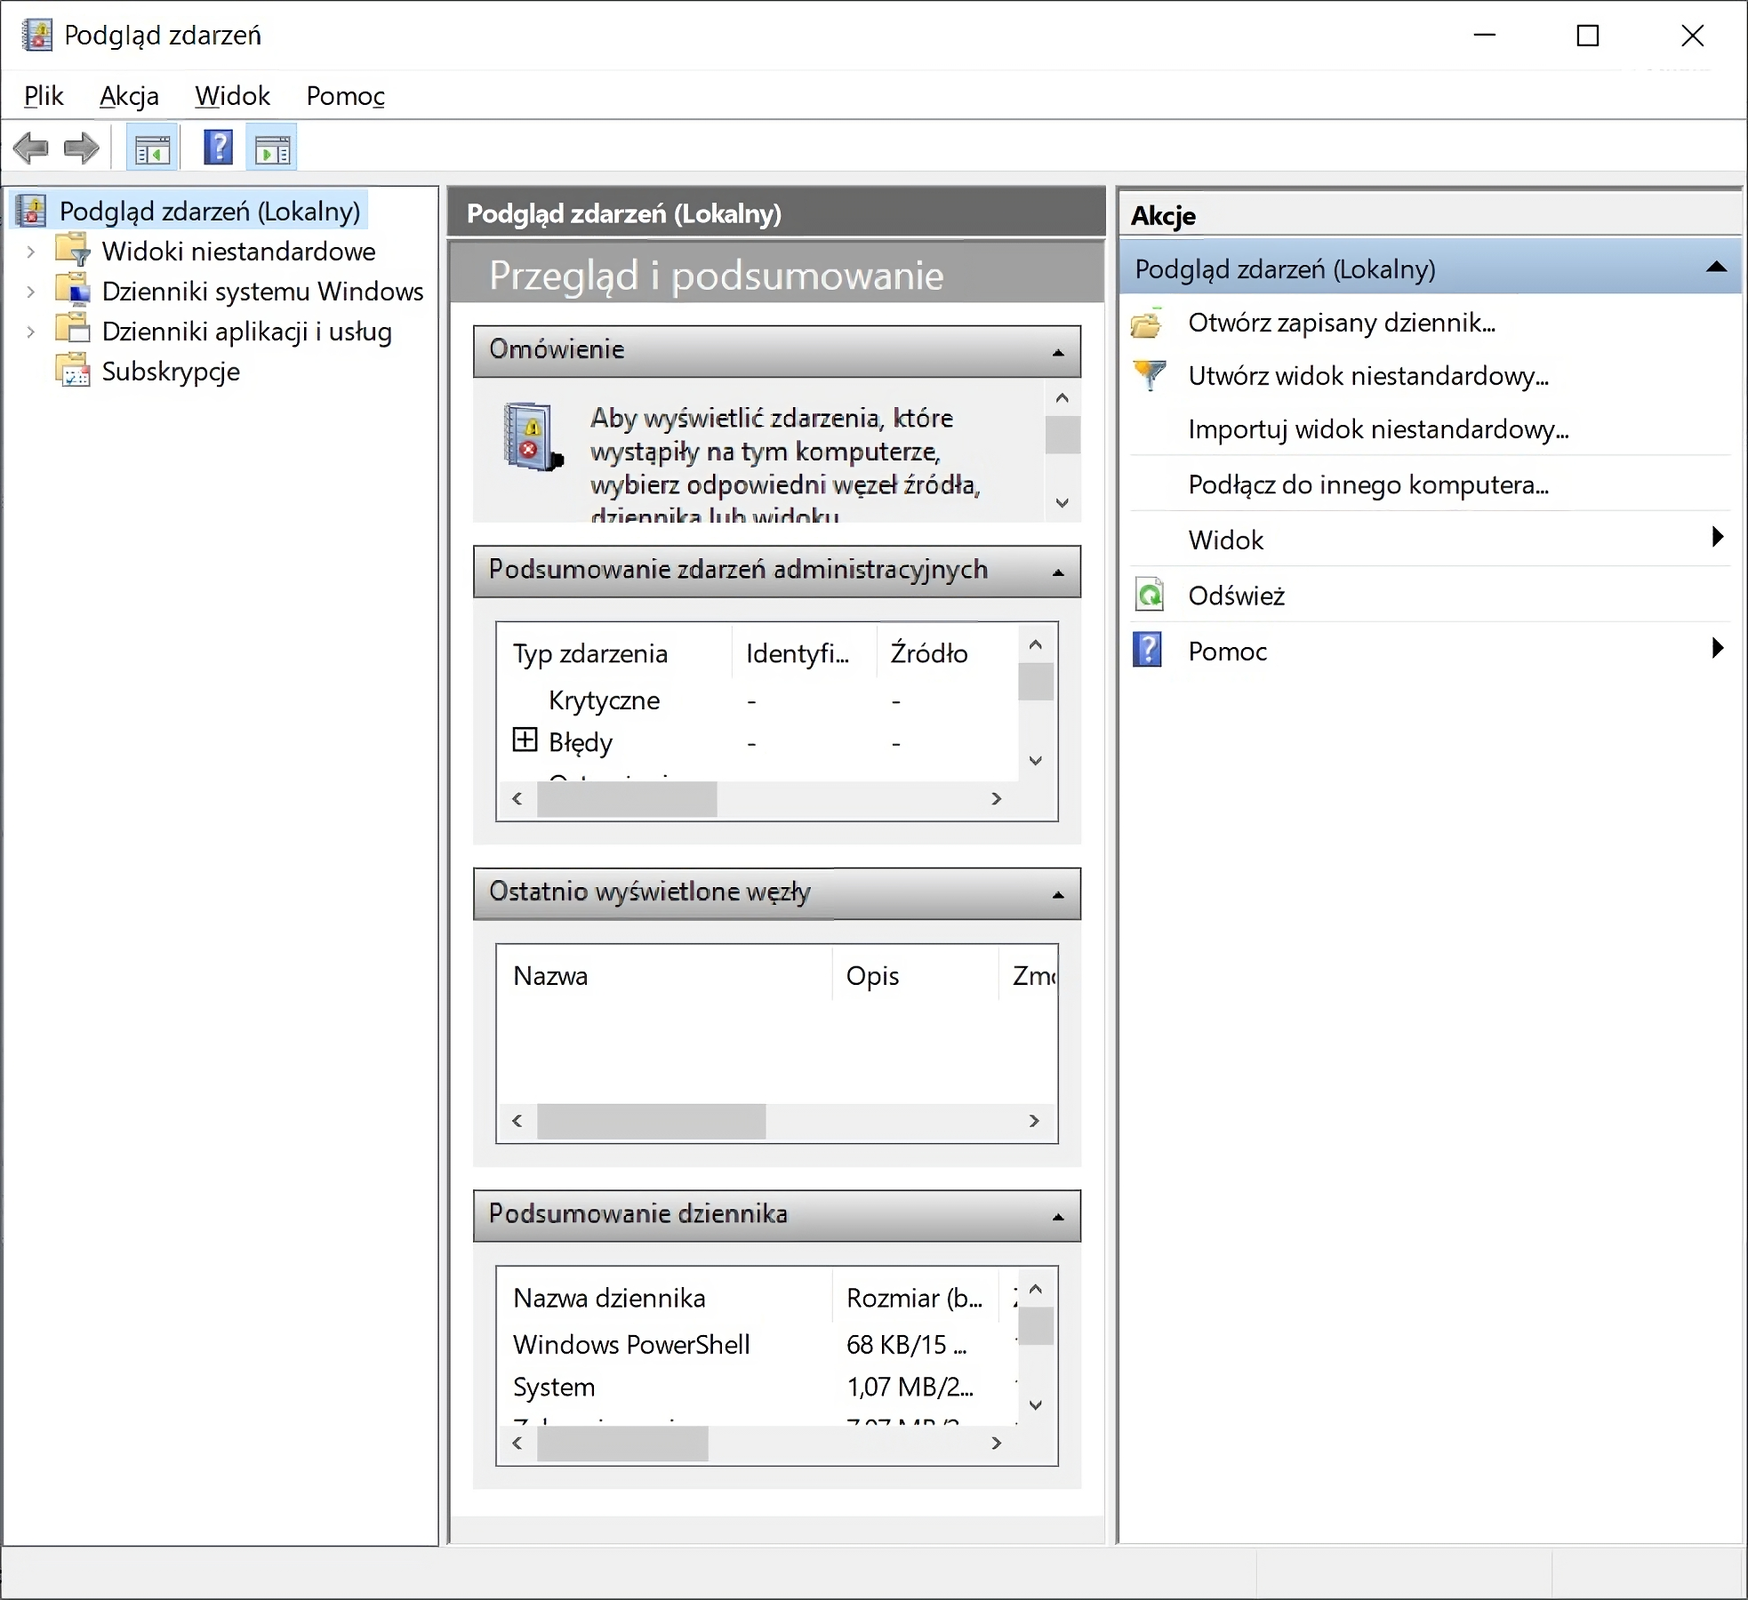This screenshot has height=1600, width=1748.
Task: Open the Akcja menu
Action: coord(129,96)
